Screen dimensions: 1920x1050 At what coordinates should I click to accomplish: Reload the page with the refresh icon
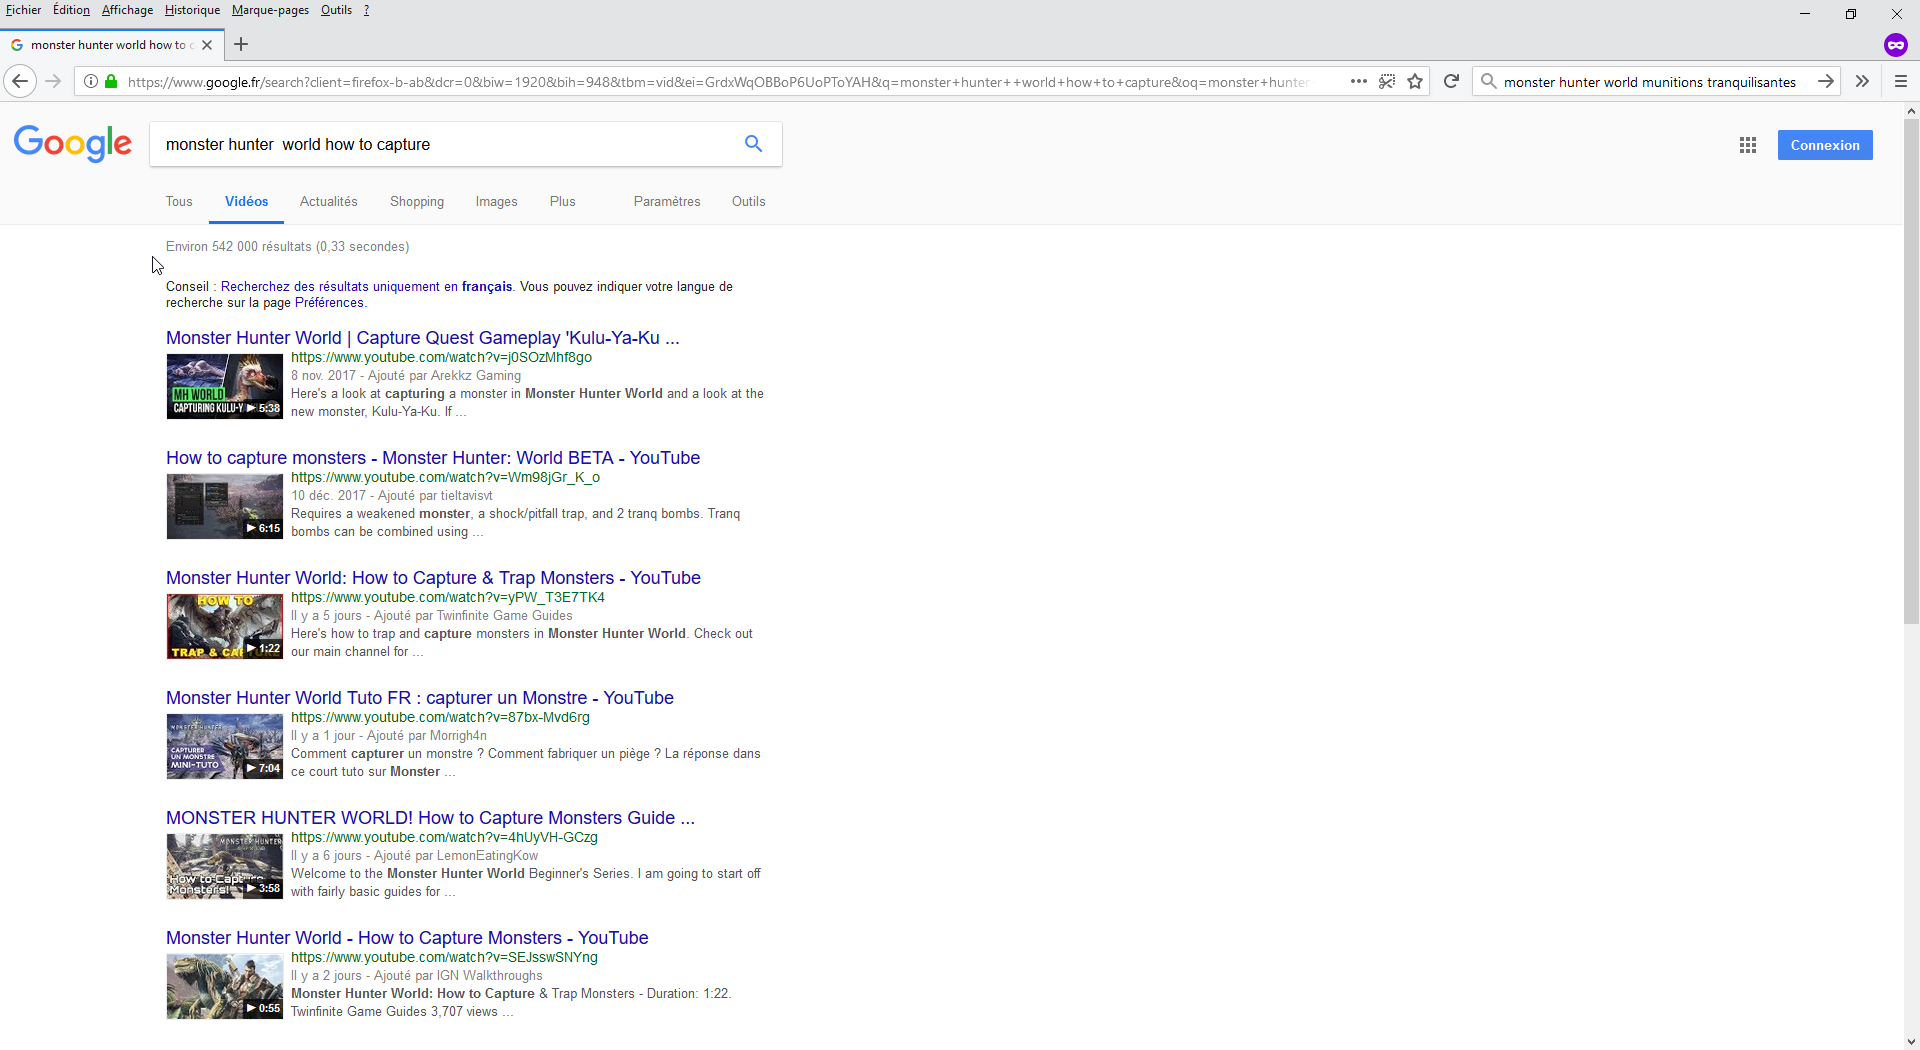coord(1451,82)
